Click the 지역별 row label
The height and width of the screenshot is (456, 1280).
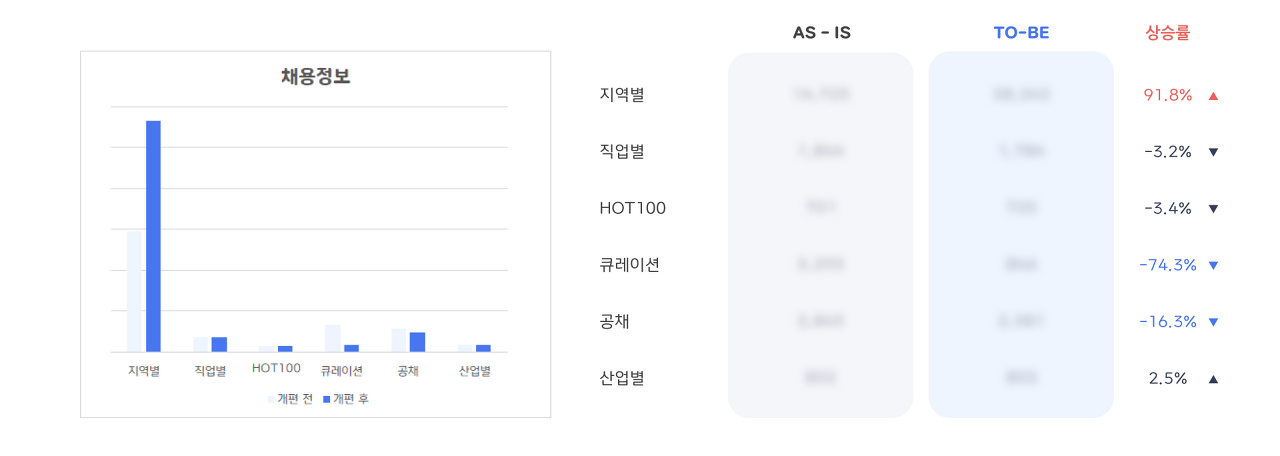tap(622, 95)
